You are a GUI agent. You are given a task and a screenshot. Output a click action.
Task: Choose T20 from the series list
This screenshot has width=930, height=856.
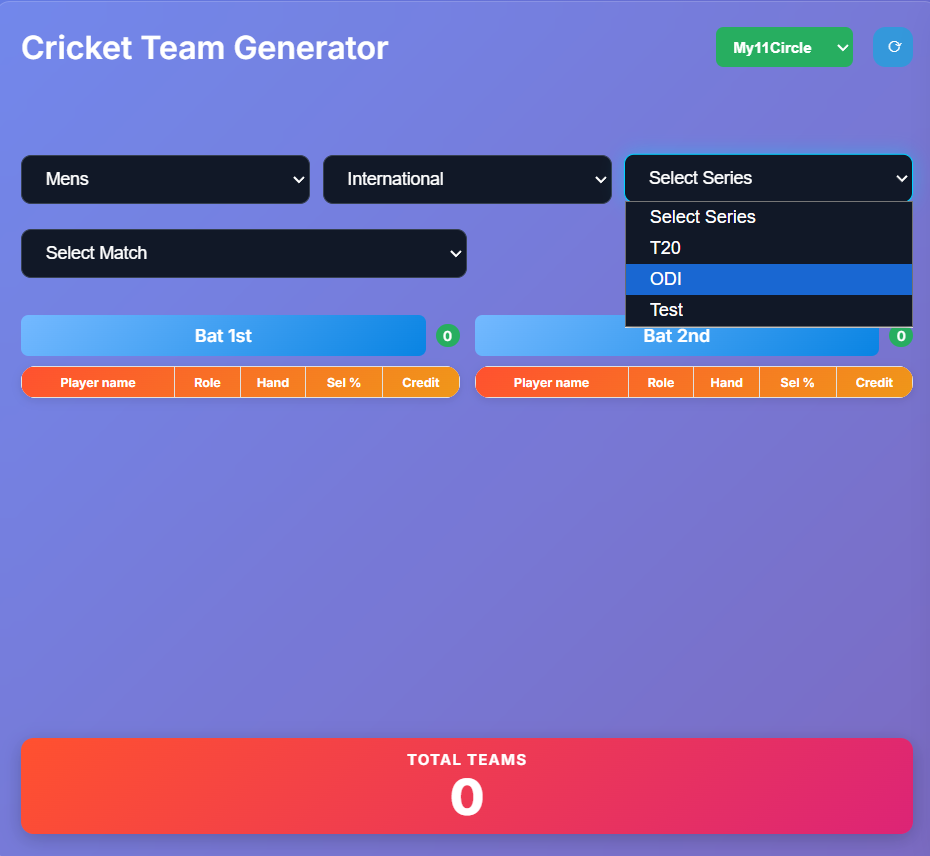769,248
